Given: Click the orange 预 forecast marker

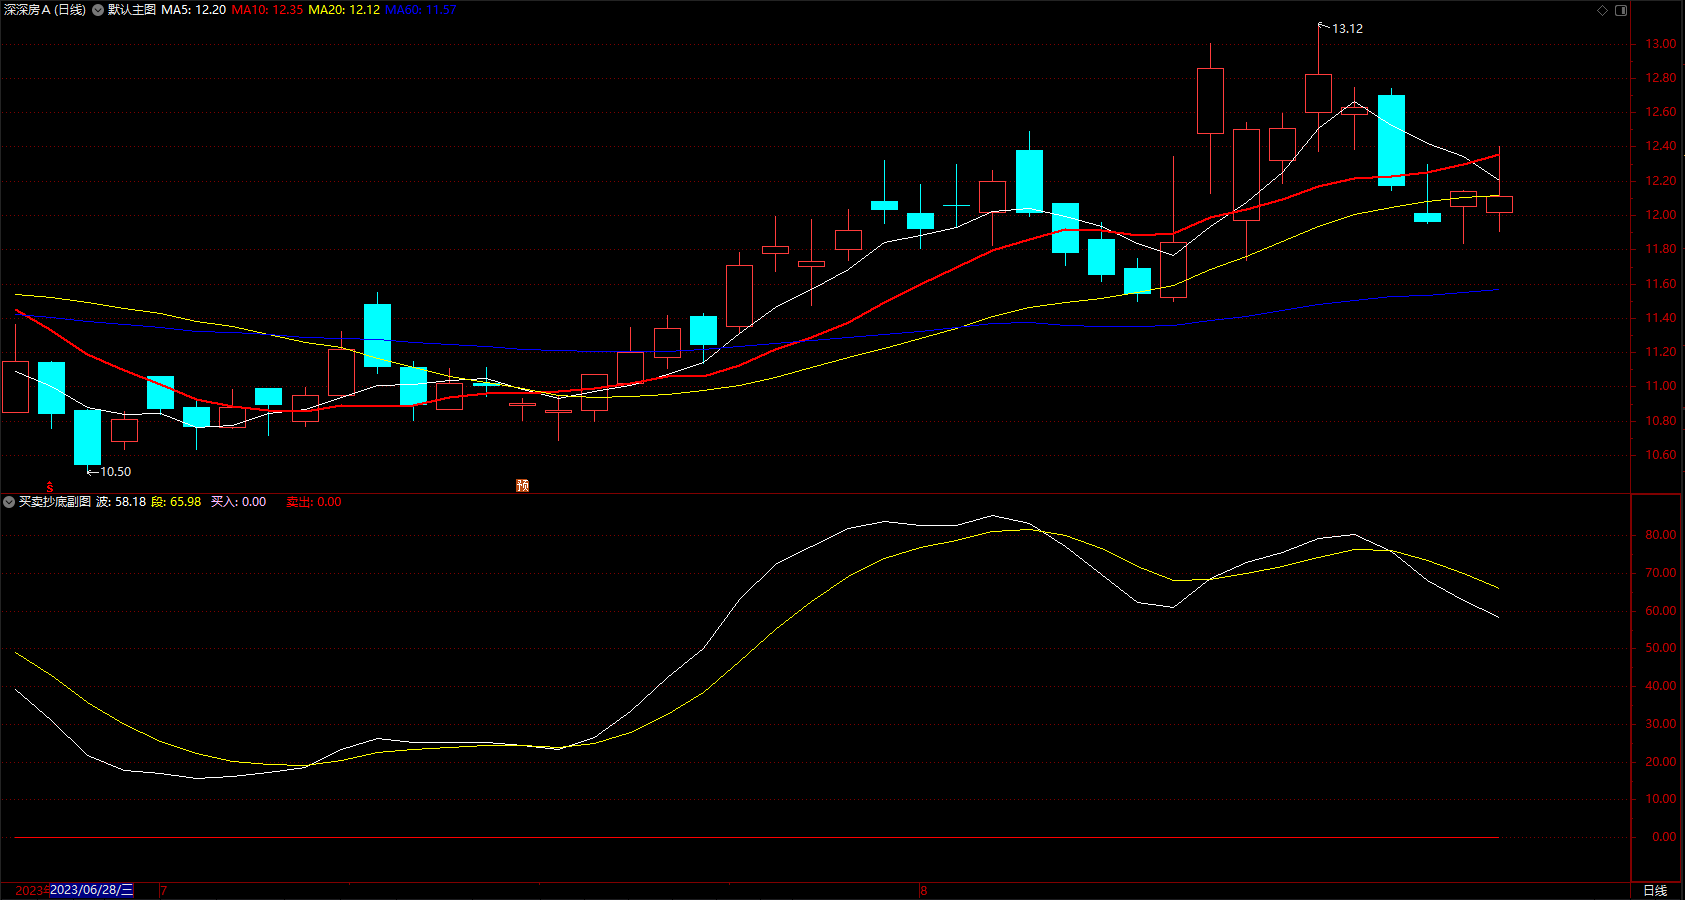Looking at the screenshot, I should tap(522, 485).
